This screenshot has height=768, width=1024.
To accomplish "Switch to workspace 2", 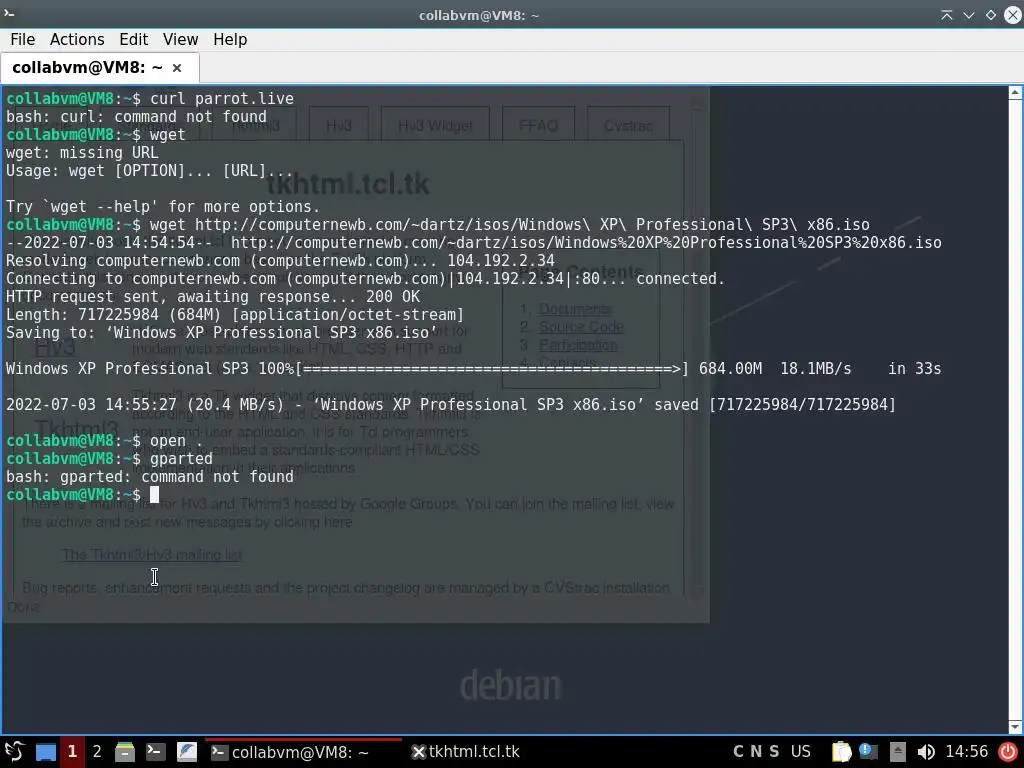I will [97, 752].
